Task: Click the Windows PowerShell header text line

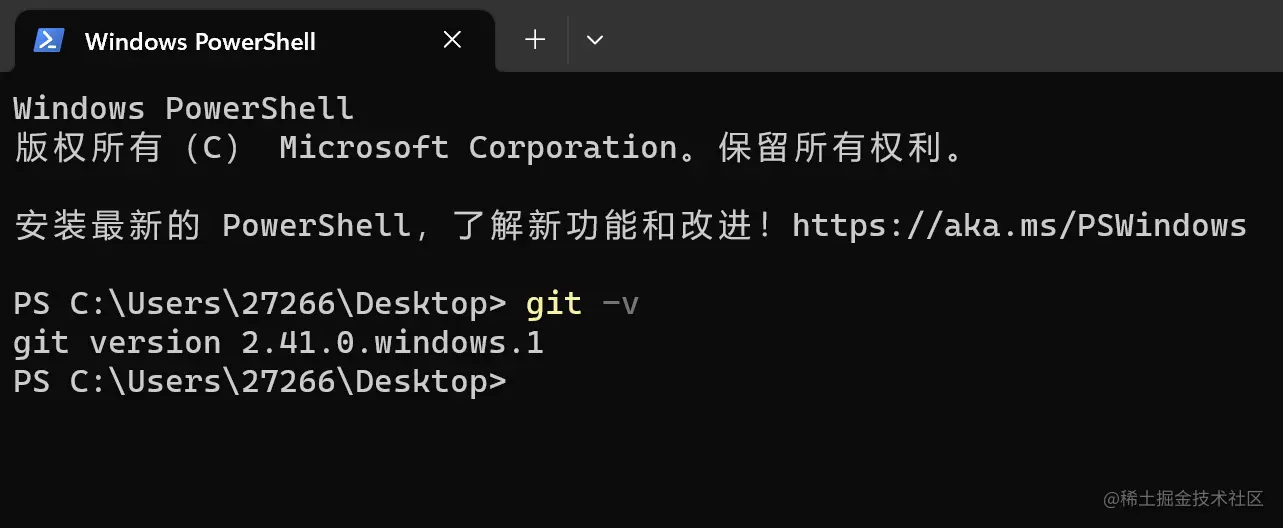Action: (183, 108)
